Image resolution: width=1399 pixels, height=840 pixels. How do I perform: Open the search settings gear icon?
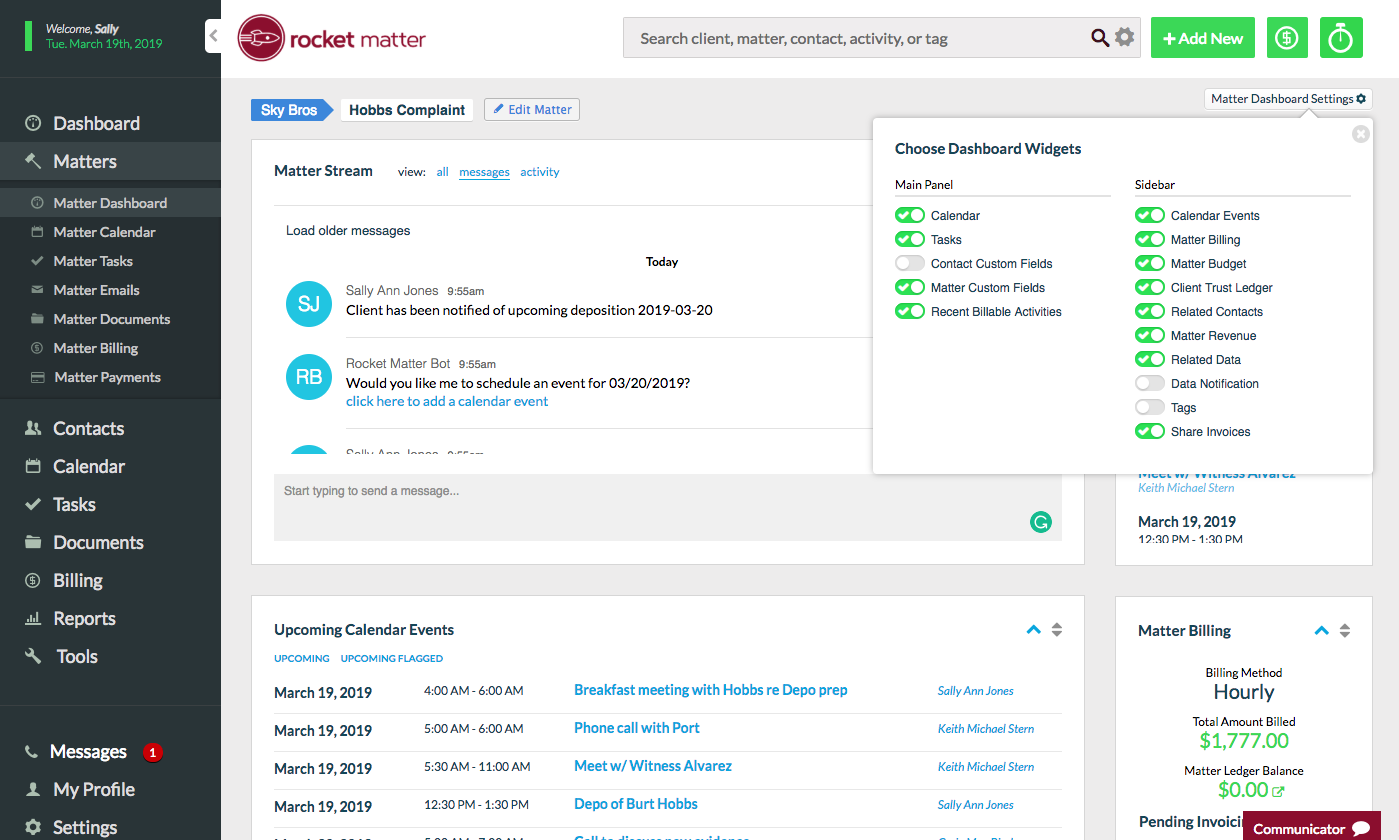1124,37
